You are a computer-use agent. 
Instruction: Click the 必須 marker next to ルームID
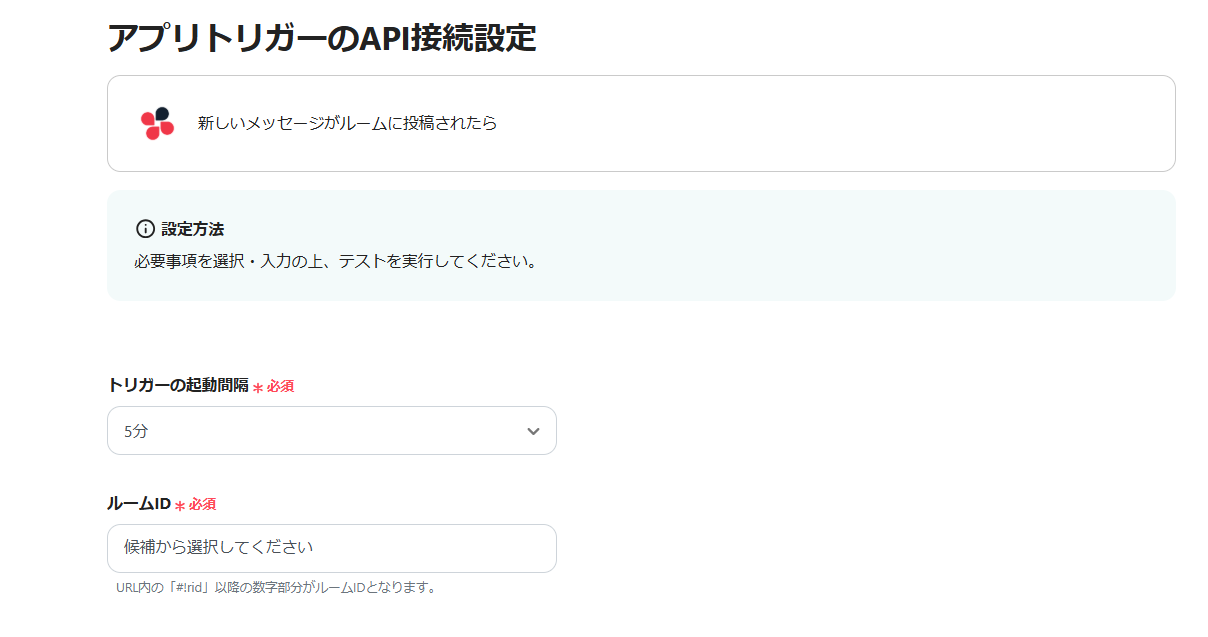coord(202,504)
